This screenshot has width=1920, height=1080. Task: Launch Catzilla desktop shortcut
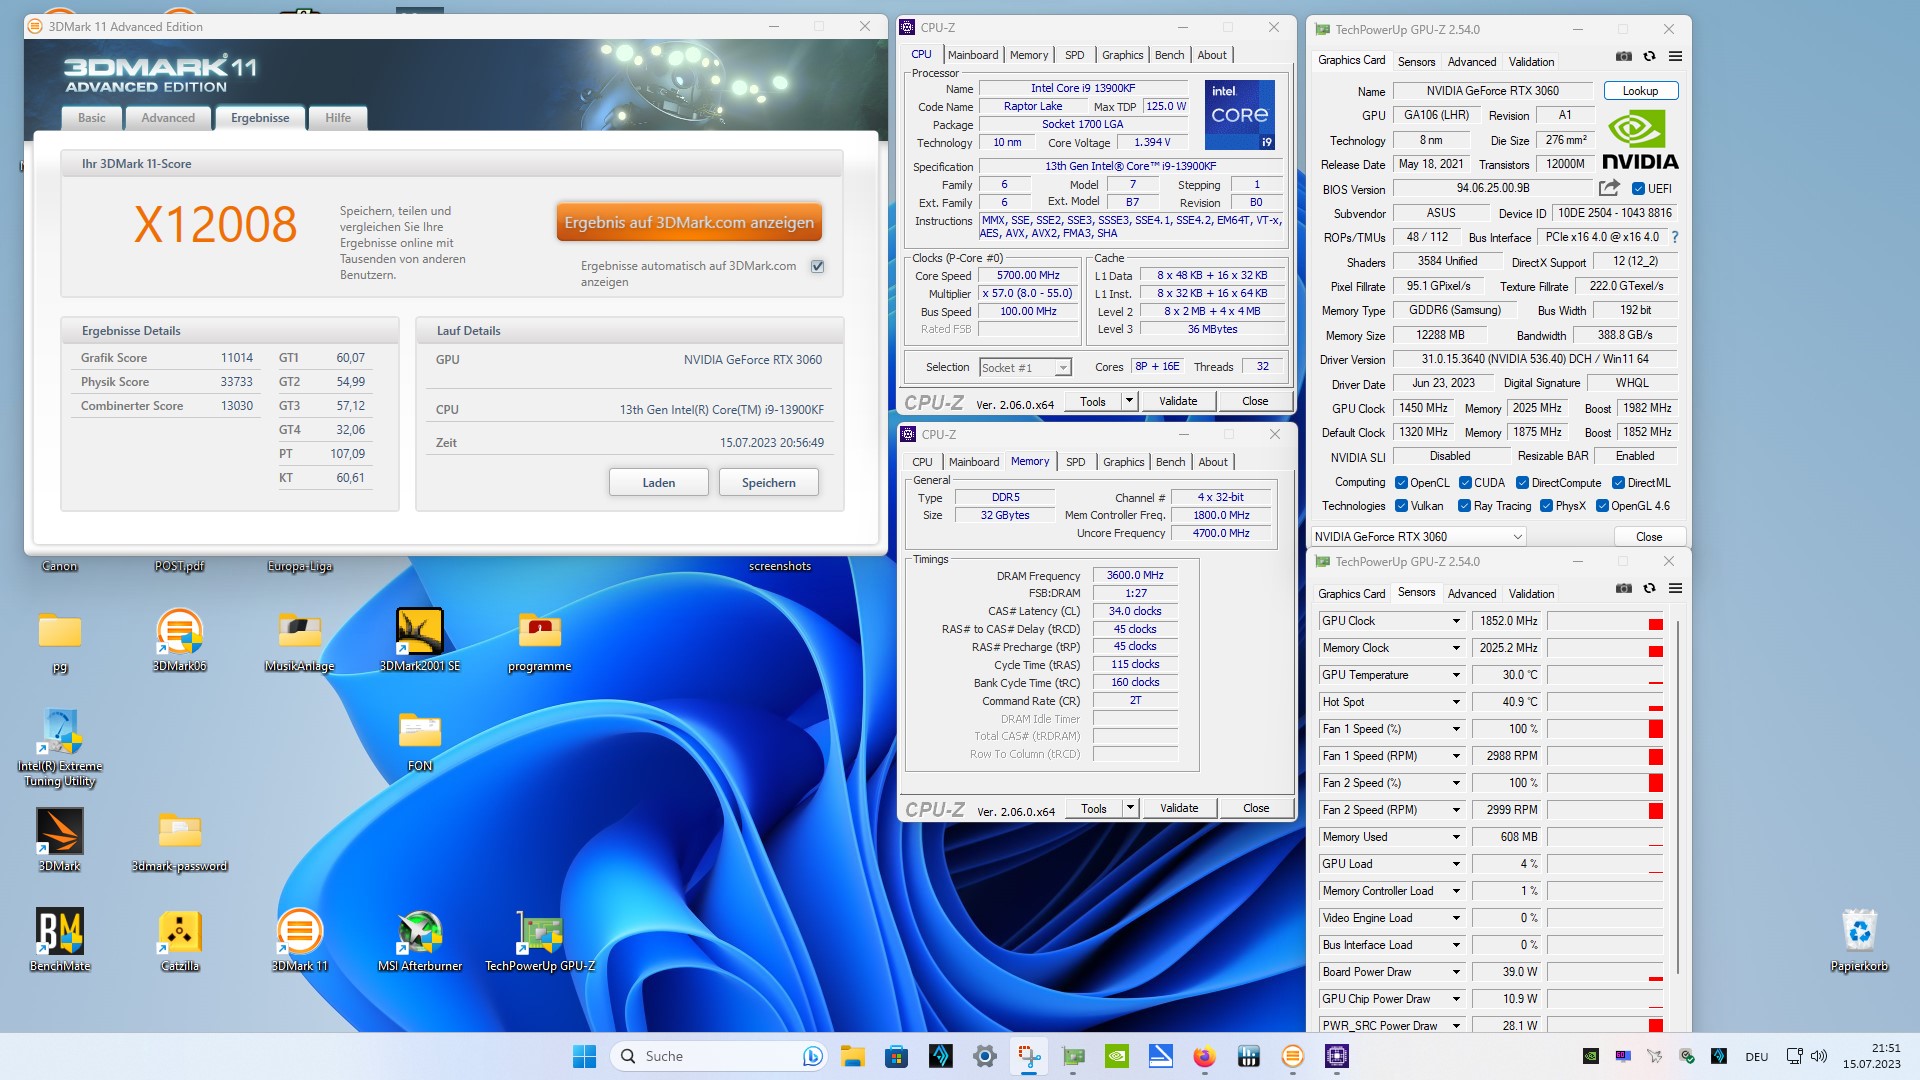[x=180, y=940]
